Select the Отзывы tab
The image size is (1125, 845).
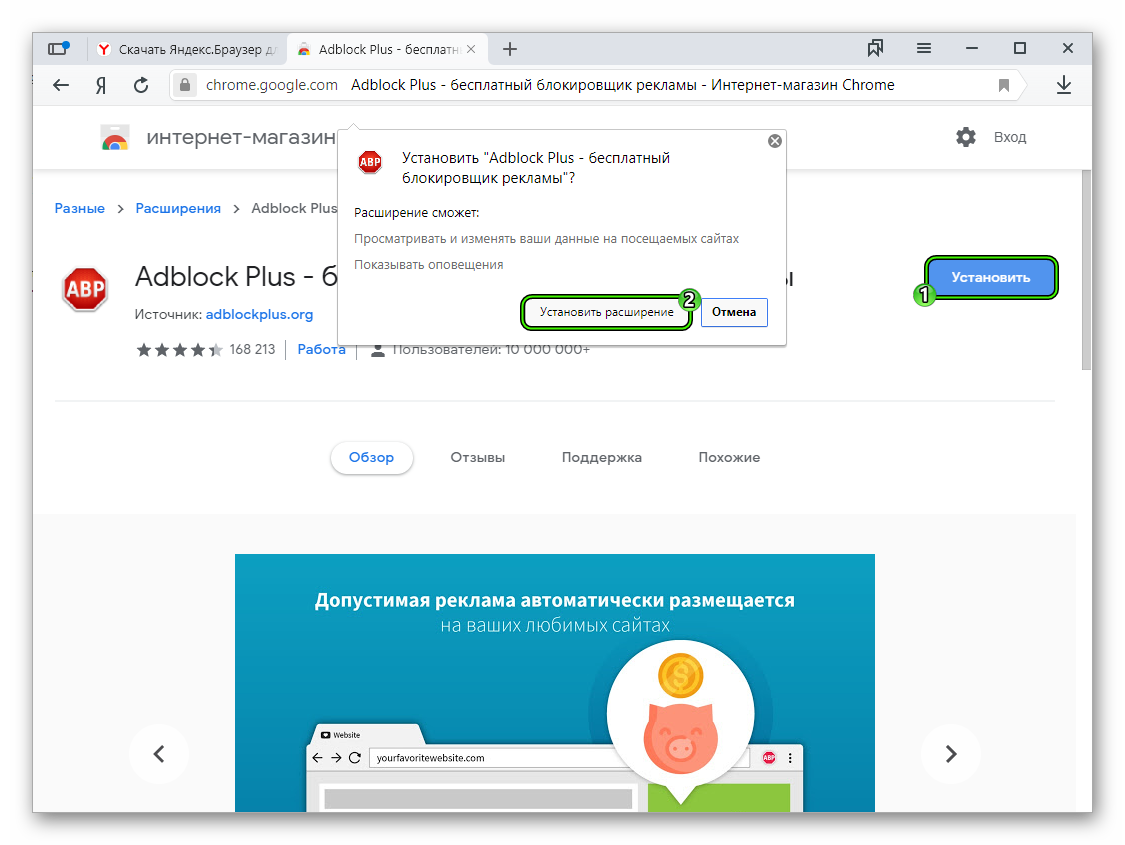477,458
